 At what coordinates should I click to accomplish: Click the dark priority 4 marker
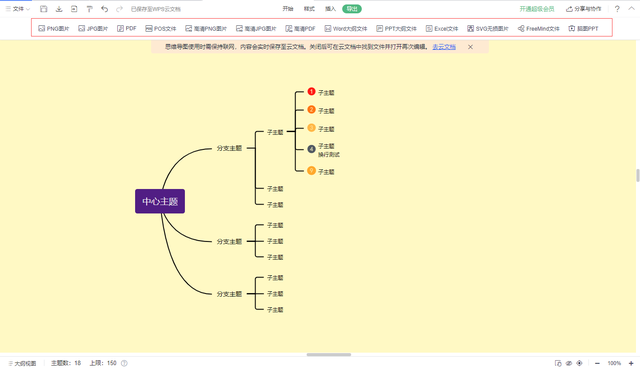[x=311, y=149]
